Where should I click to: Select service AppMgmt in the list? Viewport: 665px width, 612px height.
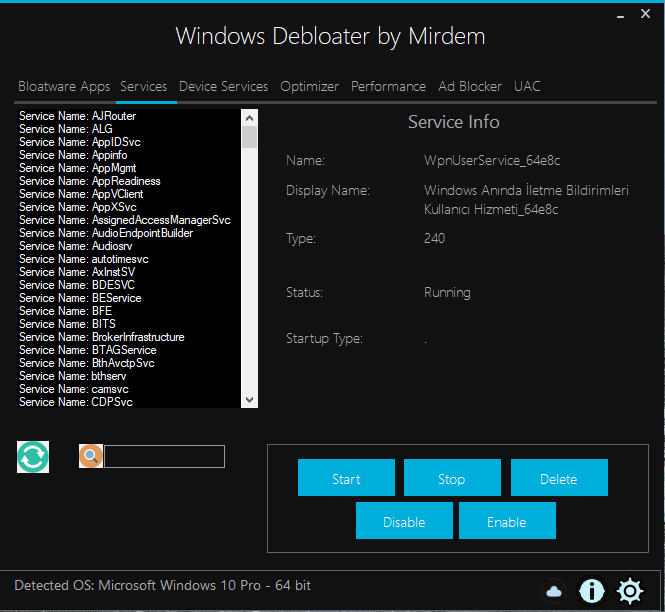pyautogui.click(x=129, y=168)
